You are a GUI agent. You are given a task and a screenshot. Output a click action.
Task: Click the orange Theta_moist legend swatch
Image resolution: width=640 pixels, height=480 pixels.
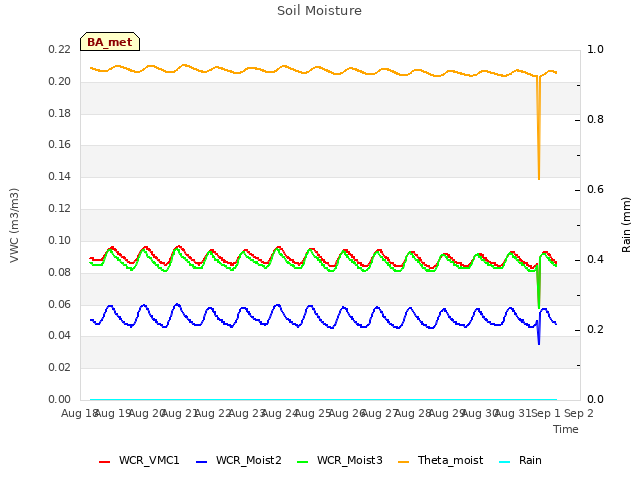(x=403, y=462)
